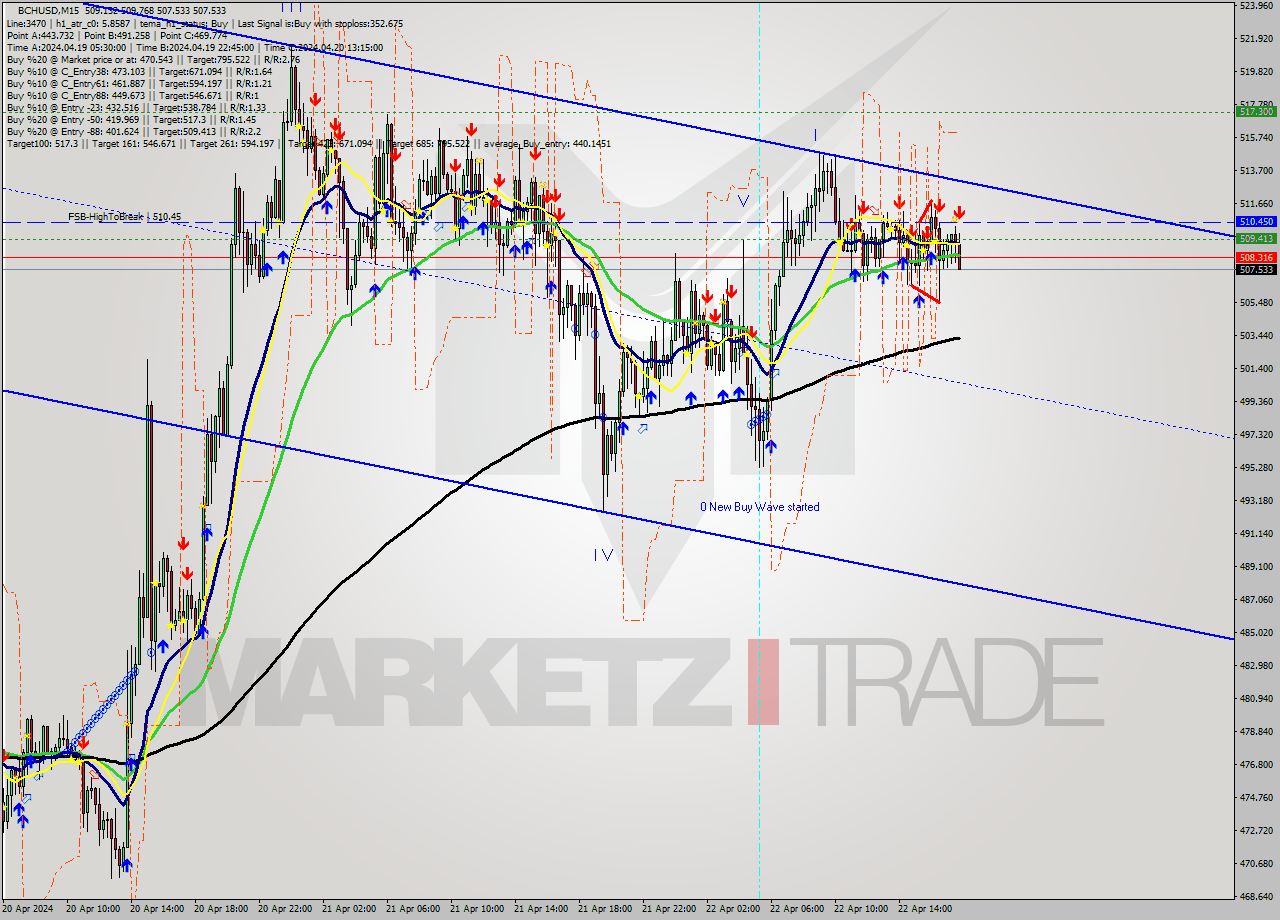The height and width of the screenshot is (920, 1280).
Task: Select the black 507.533 current price tag
Action: (1256, 270)
